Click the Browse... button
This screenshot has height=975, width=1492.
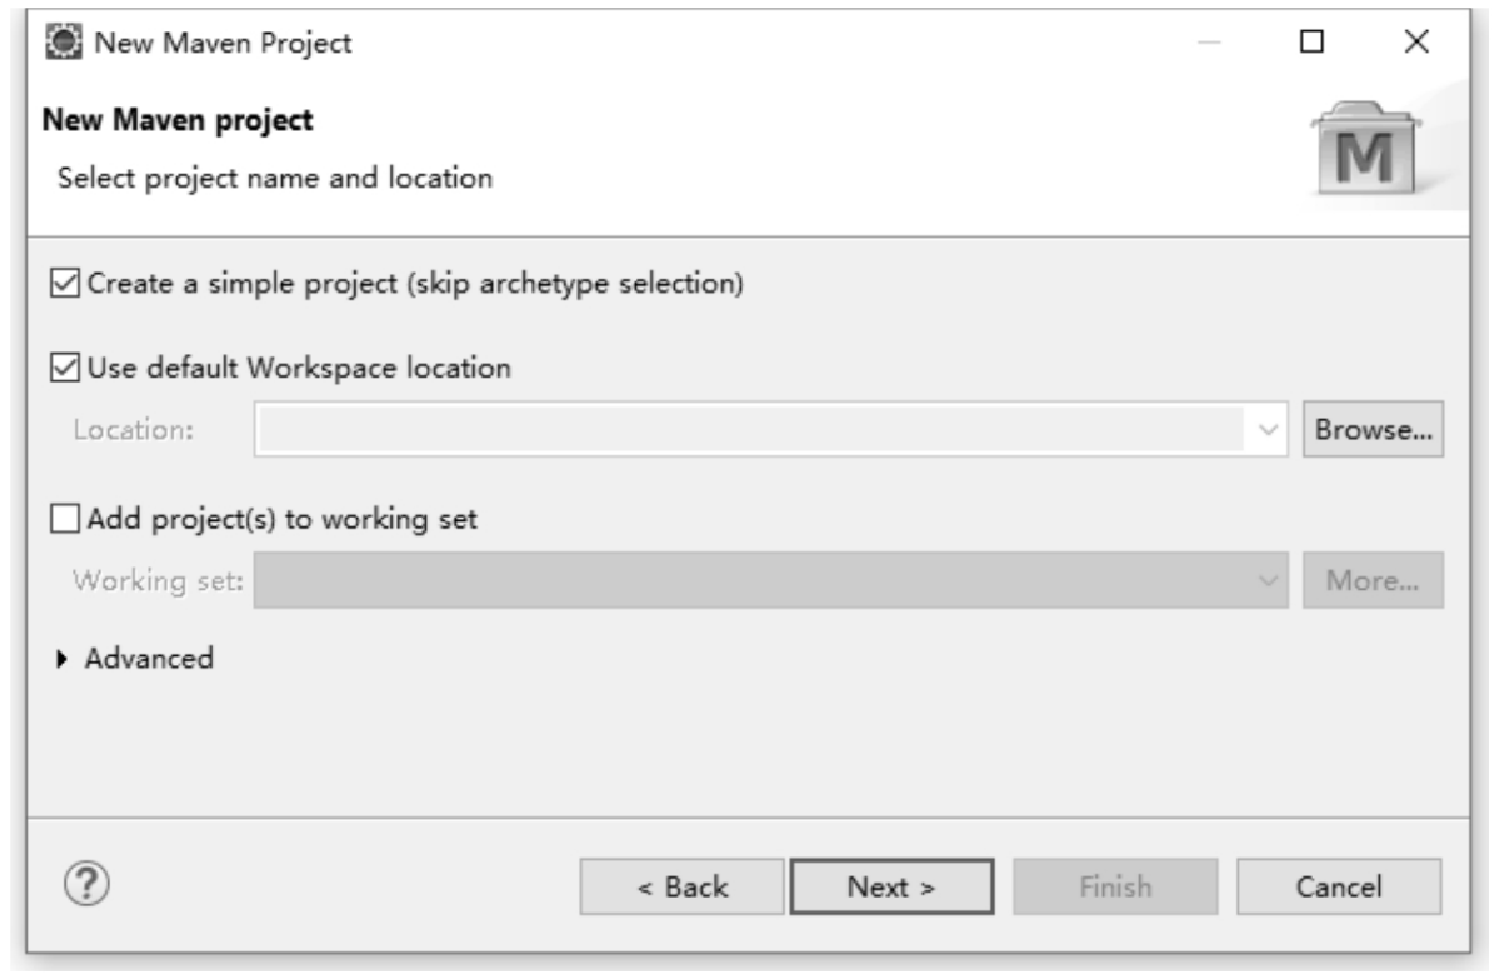point(1373,430)
